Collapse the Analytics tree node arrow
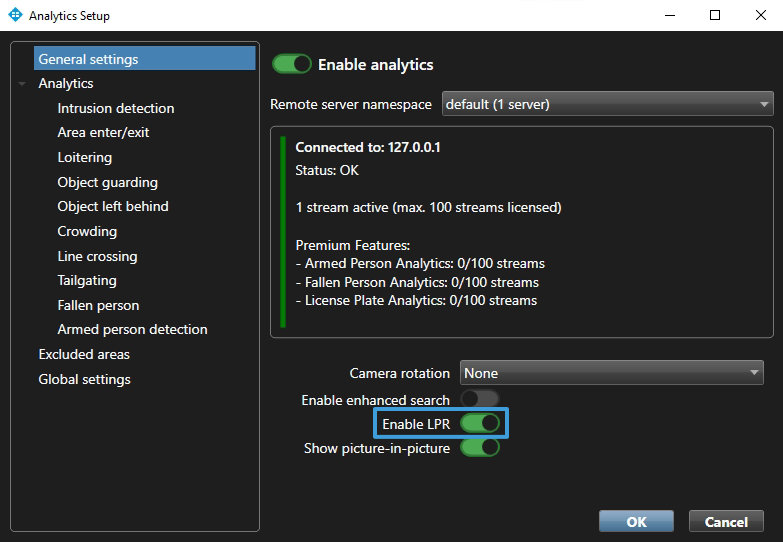 pyautogui.click(x=22, y=83)
